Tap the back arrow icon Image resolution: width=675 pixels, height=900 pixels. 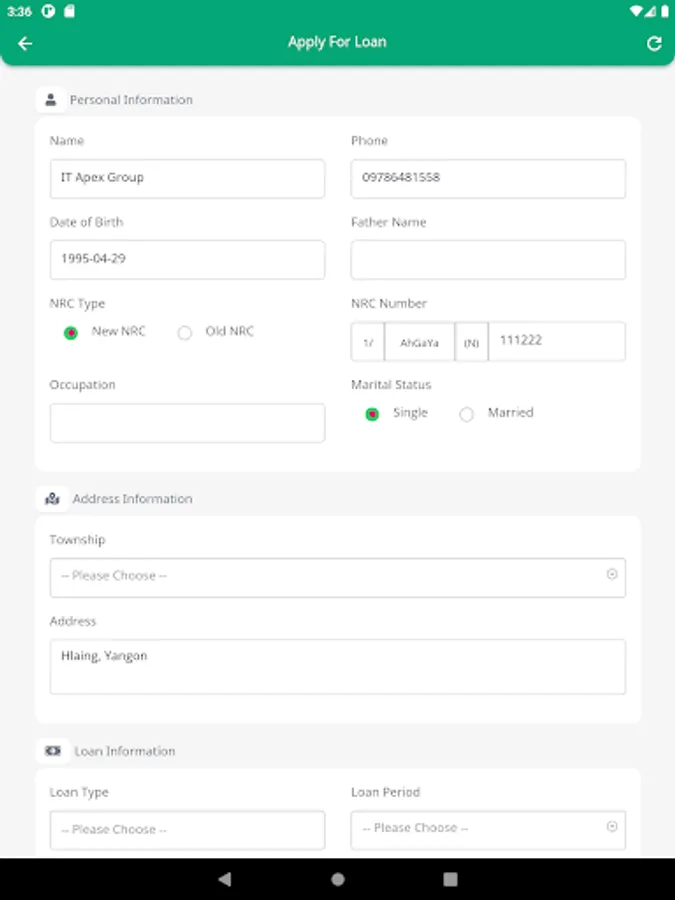(25, 43)
